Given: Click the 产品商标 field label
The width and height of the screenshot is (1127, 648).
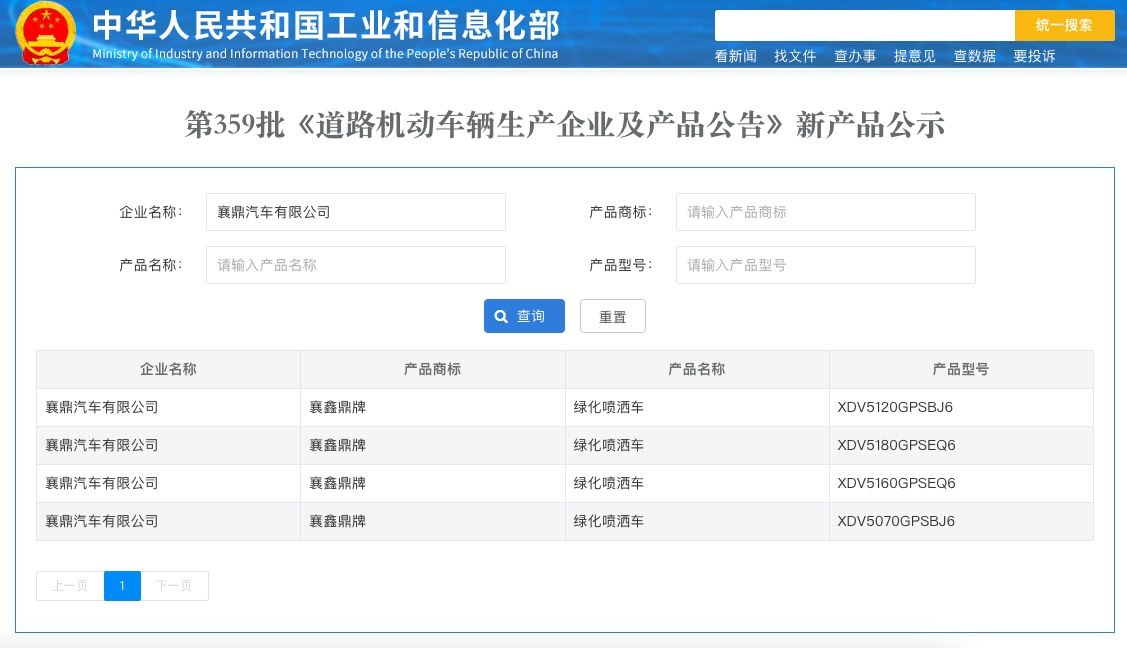Looking at the screenshot, I should tap(621, 212).
